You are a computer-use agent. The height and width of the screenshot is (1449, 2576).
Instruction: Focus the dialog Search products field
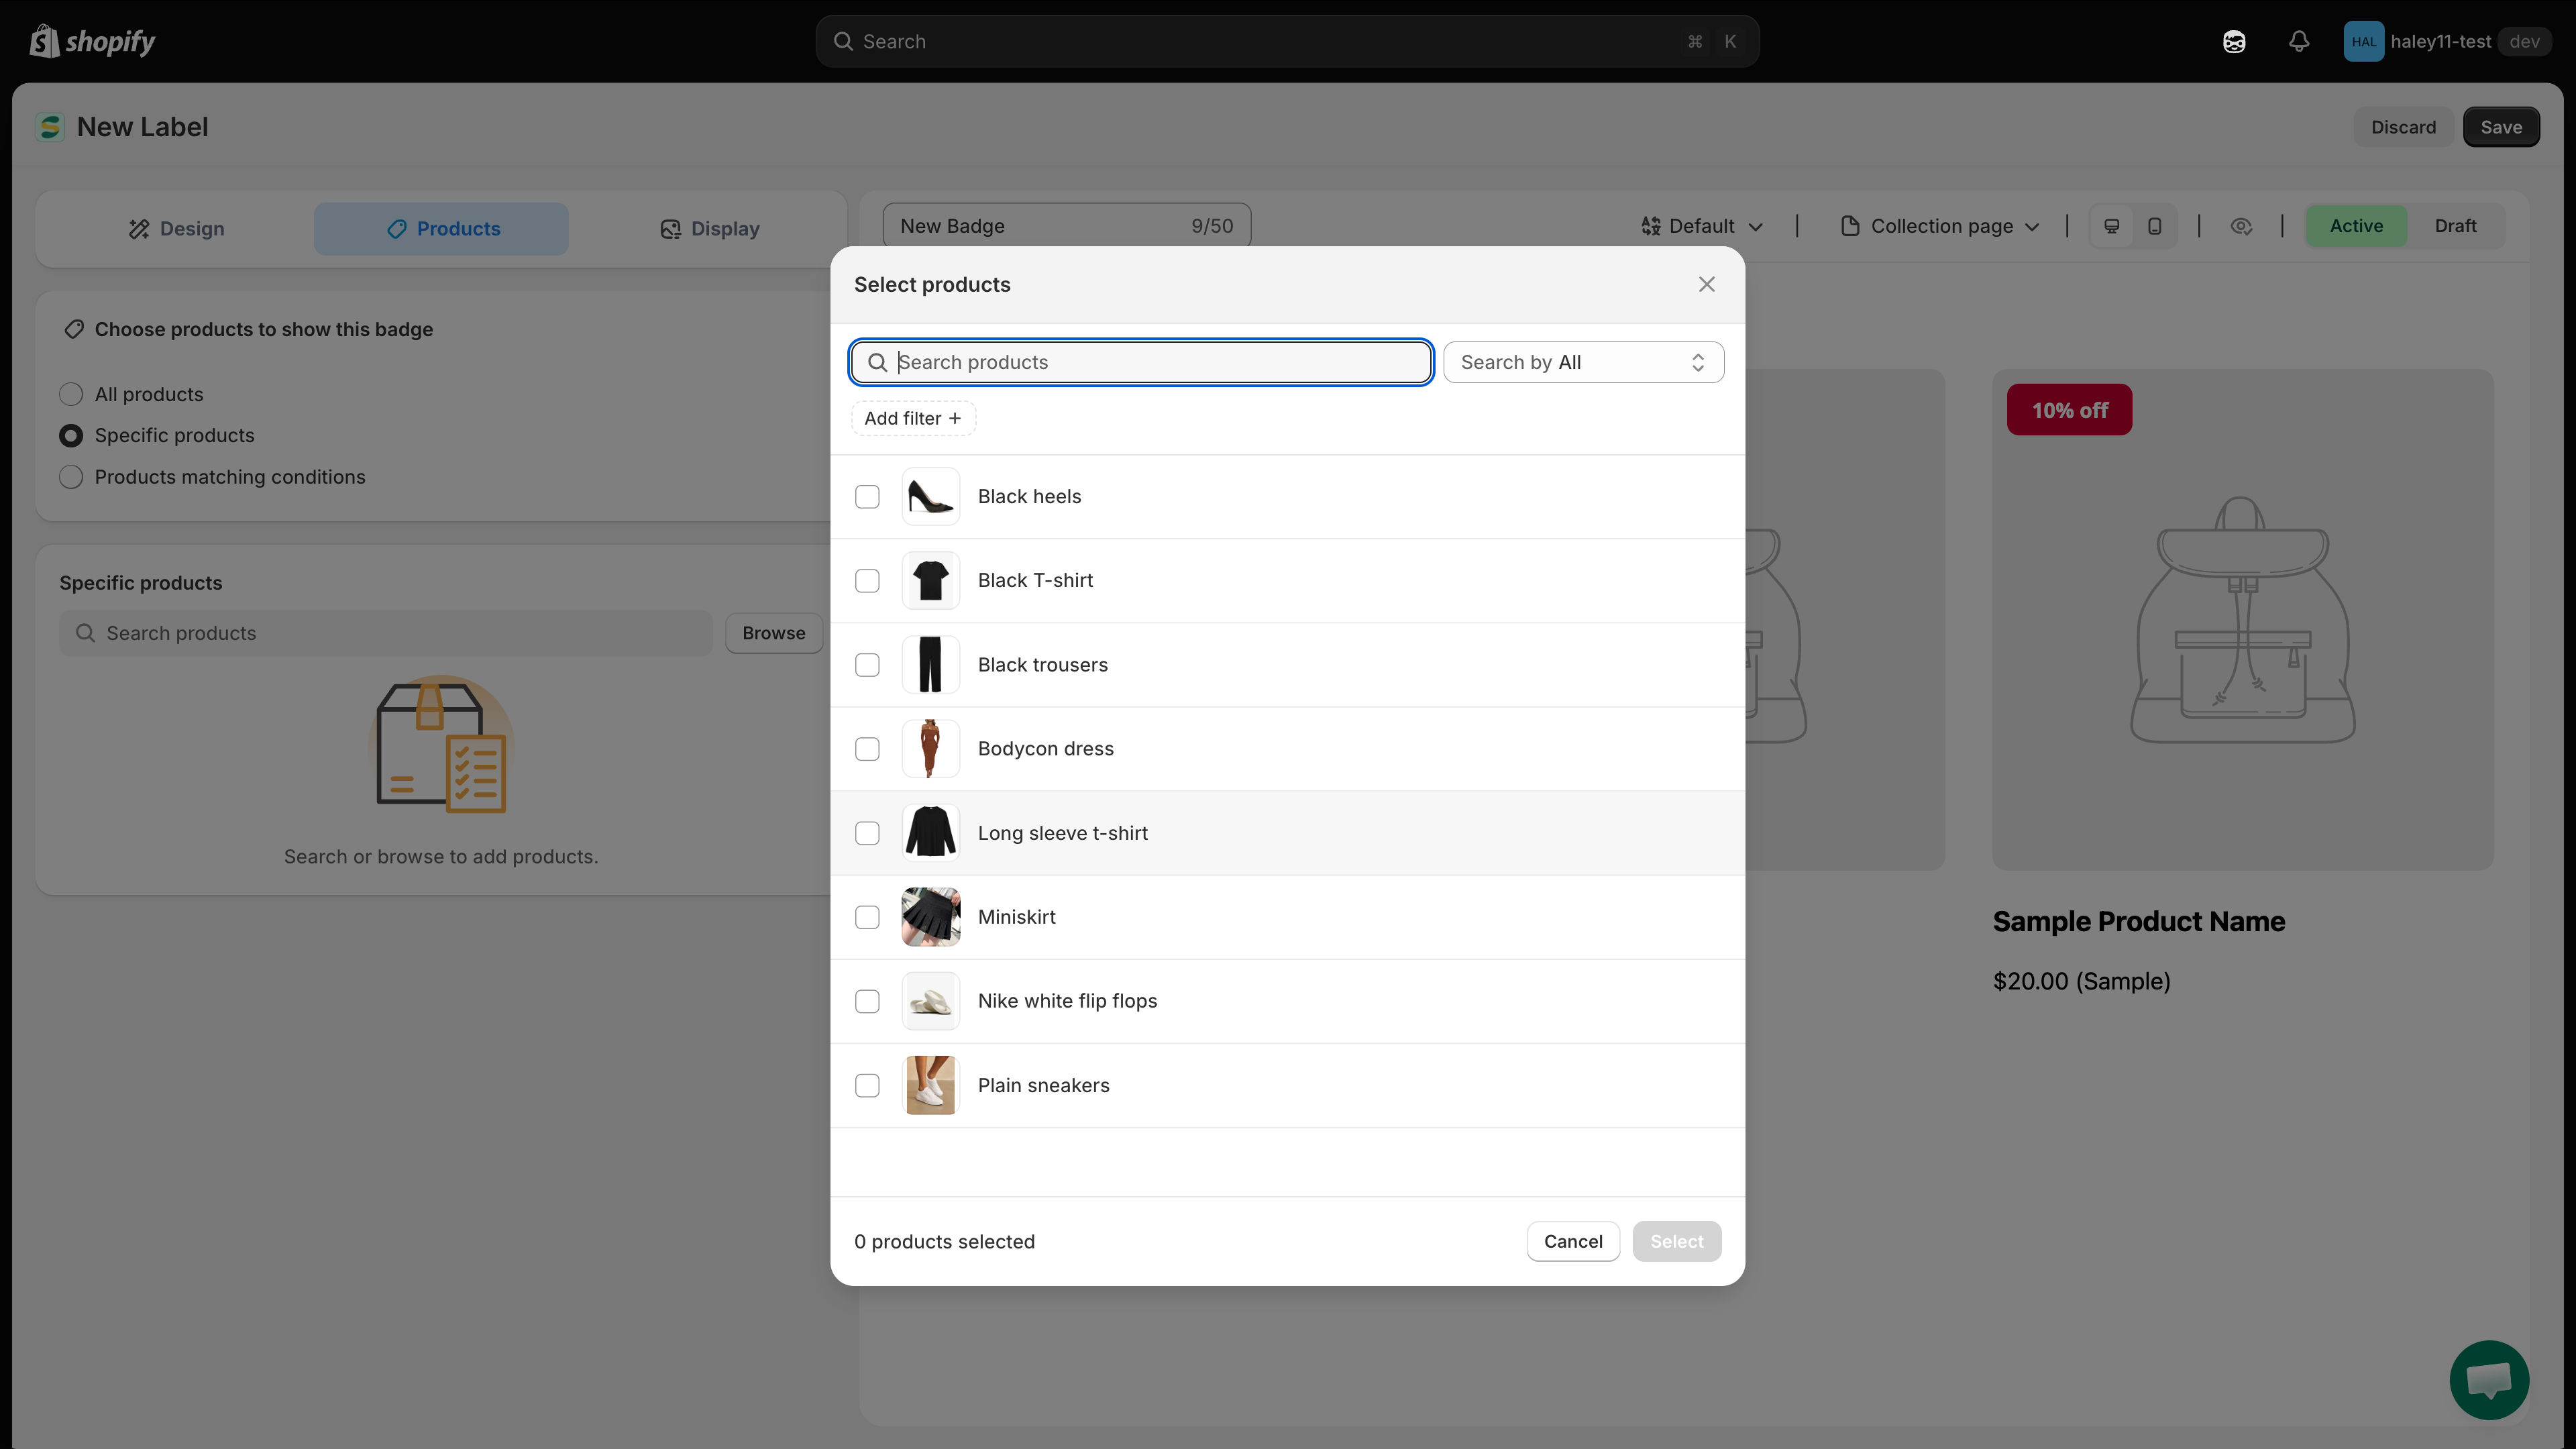pos(1141,362)
